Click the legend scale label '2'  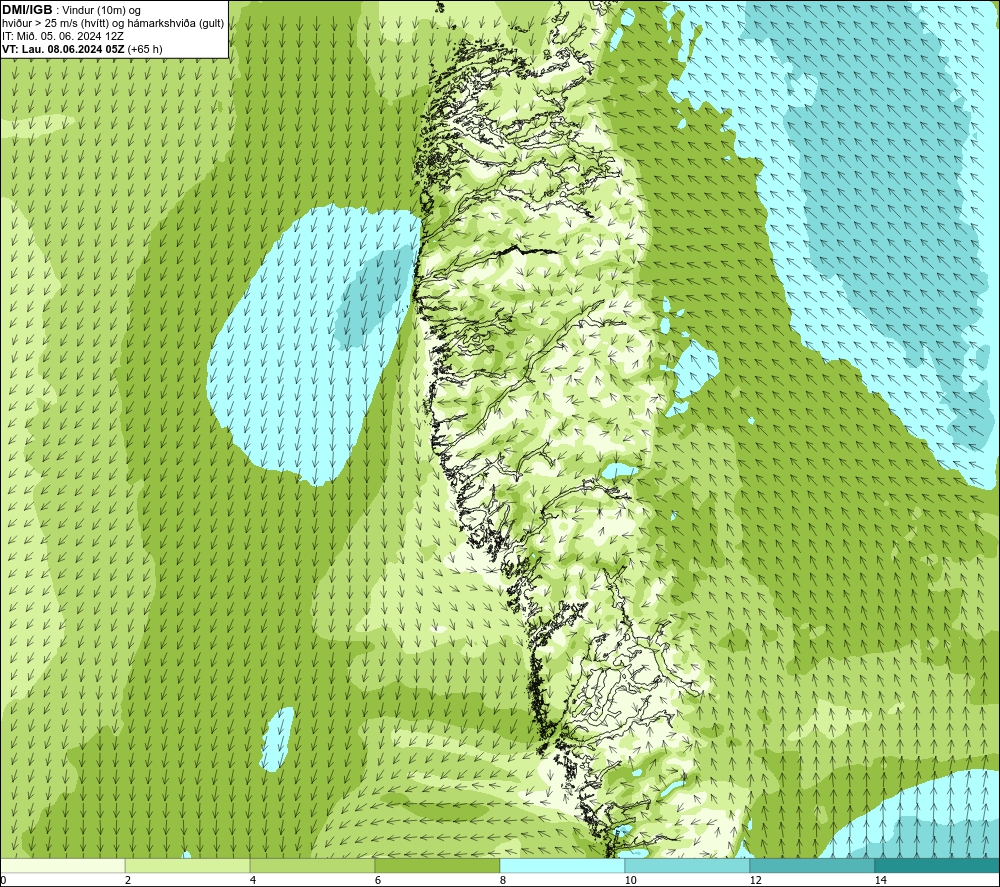tap(128, 880)
